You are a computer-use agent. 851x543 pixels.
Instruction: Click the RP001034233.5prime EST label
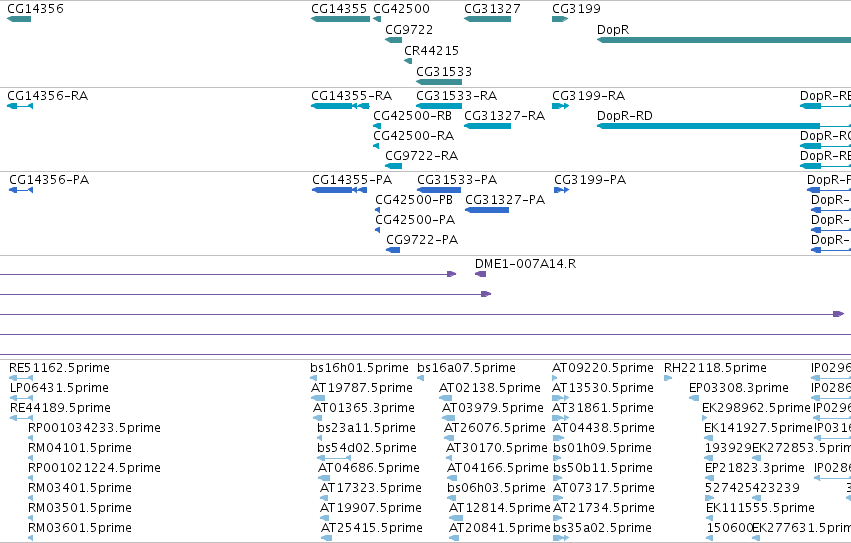(x=94, y=428)
